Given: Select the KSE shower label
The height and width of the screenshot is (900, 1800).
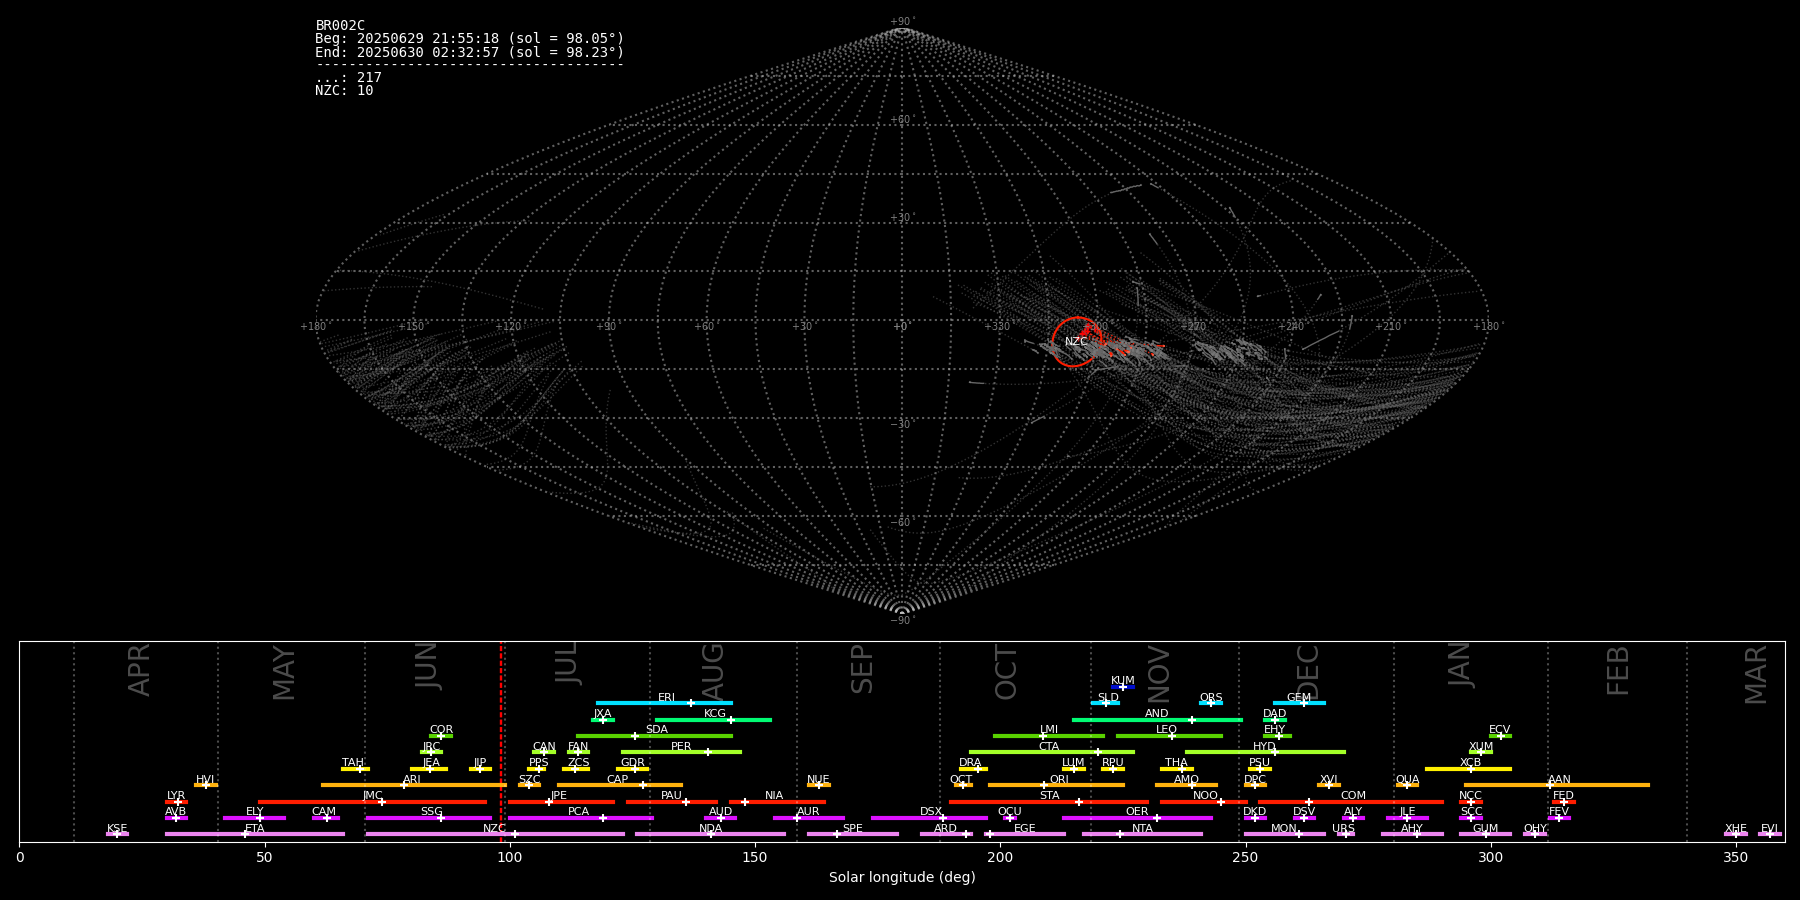Looking at the screenshot, I should (117, 829).
